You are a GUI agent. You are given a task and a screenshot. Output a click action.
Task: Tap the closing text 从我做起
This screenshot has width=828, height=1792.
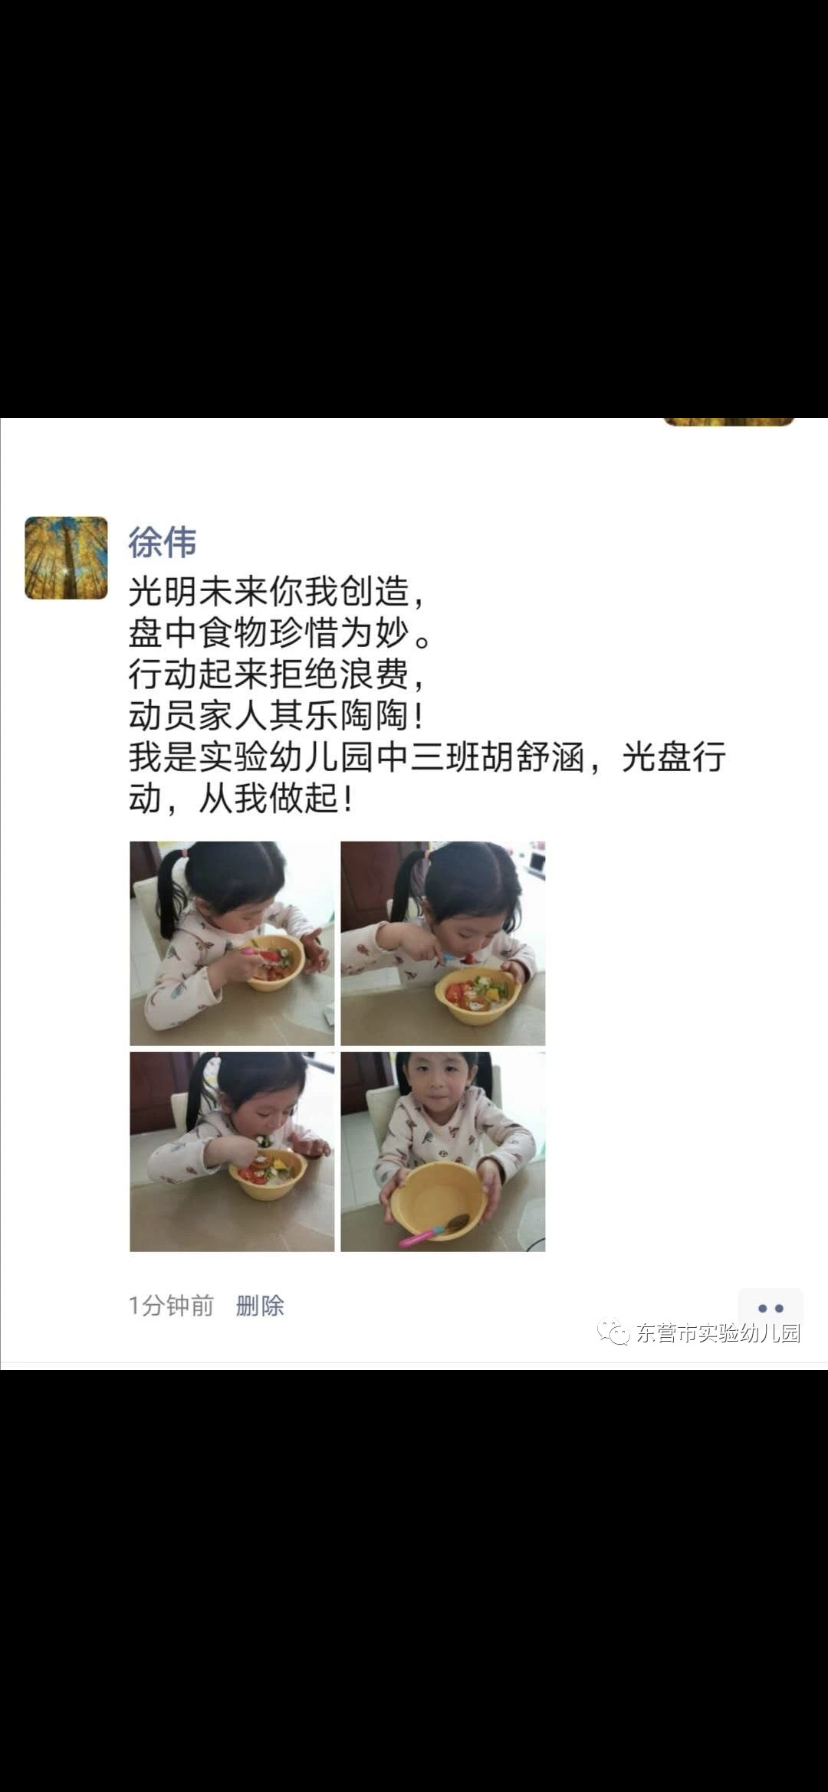pos(269,798)
